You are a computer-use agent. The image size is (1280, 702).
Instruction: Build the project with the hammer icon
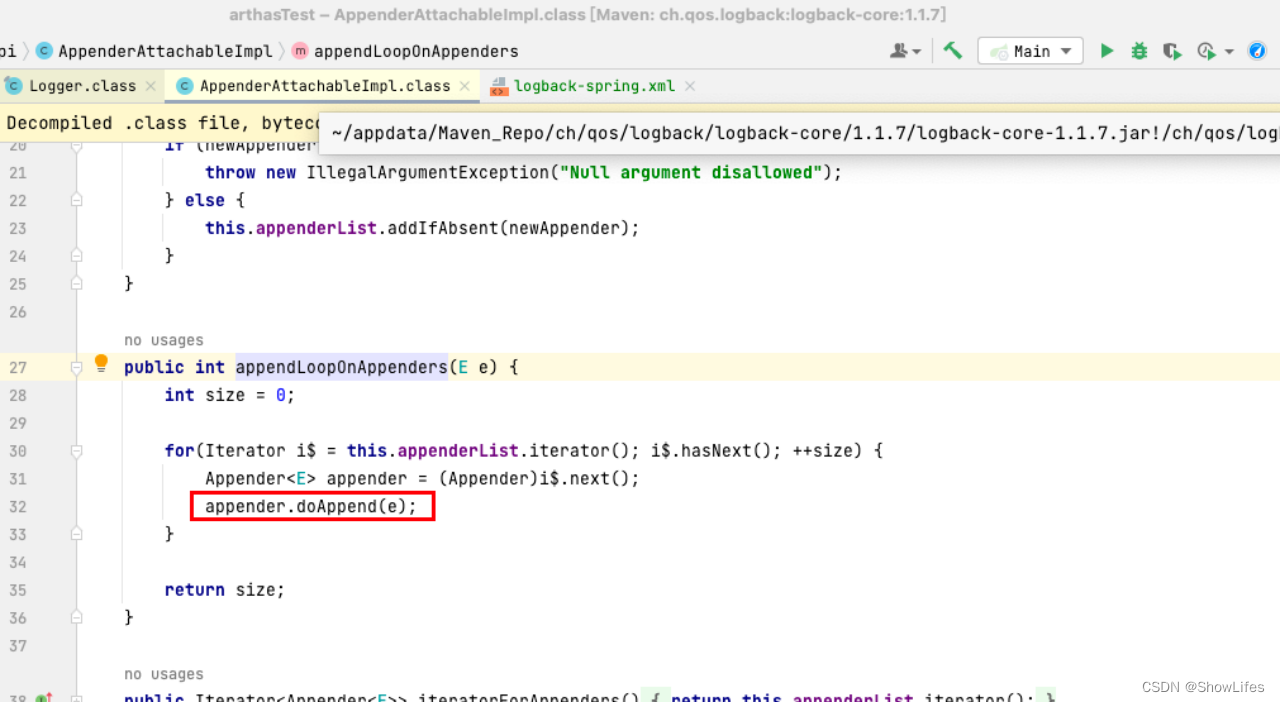coord(952,50)
